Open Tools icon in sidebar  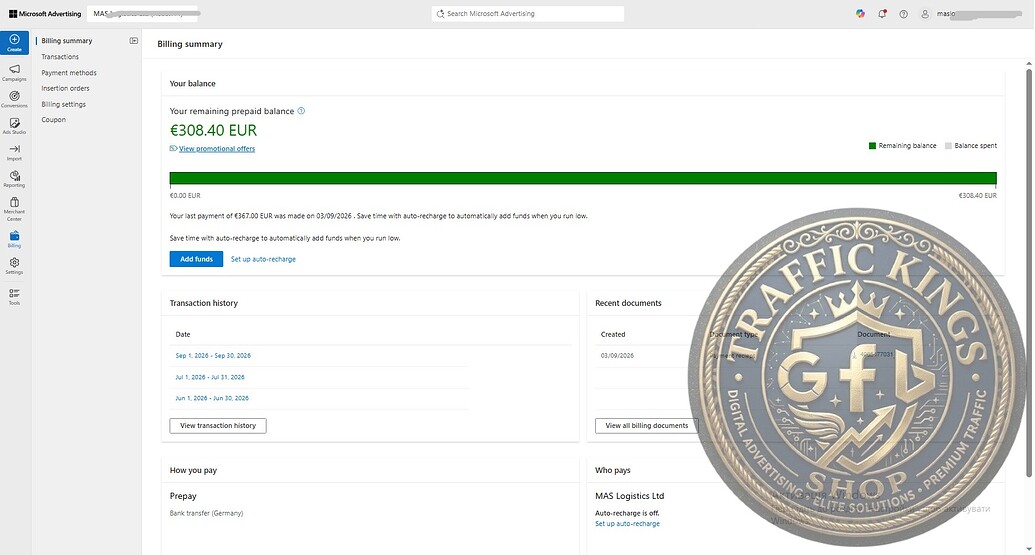point(14,293)
